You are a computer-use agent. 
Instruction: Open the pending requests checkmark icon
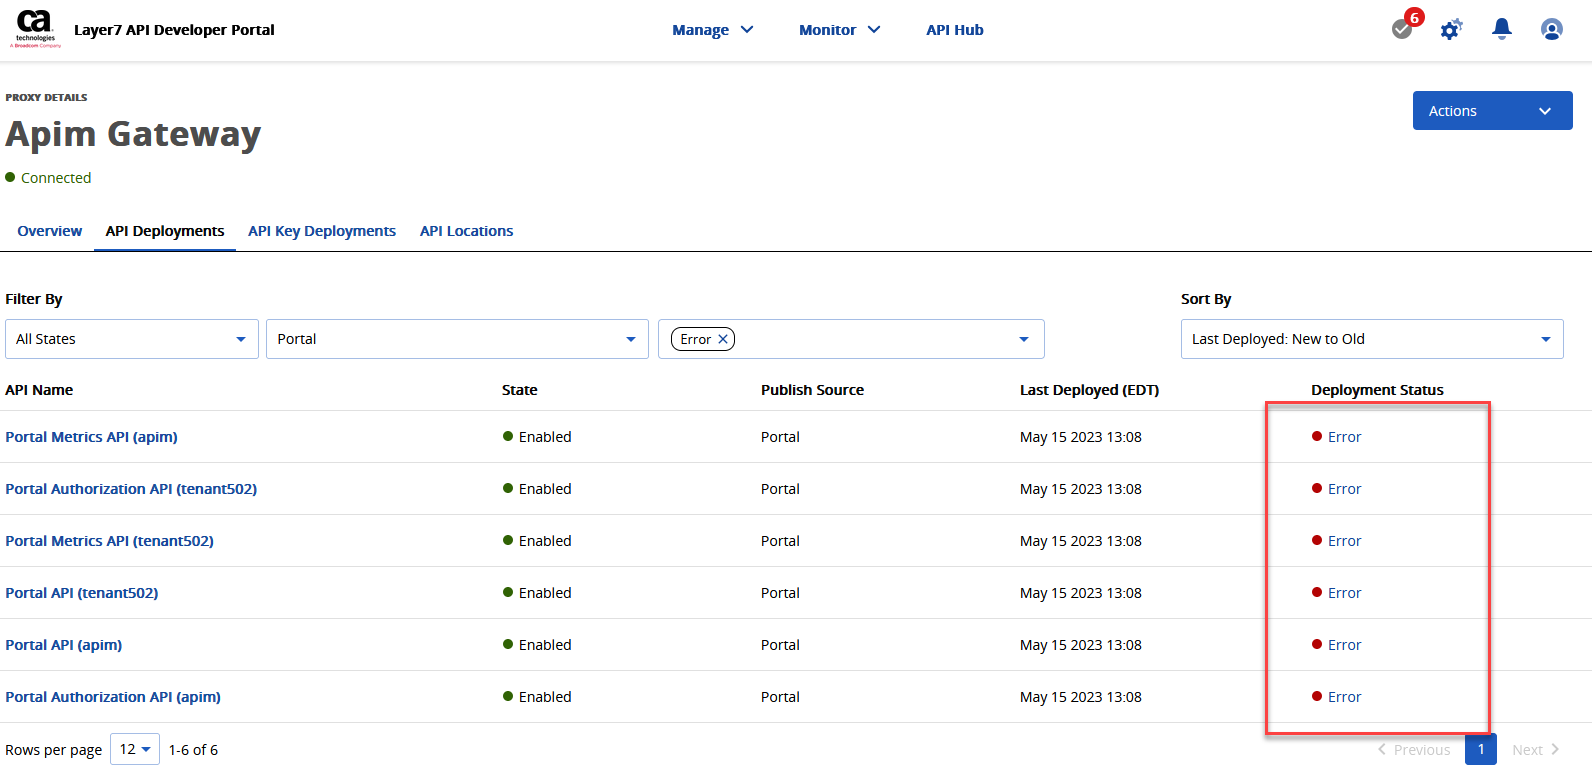(x=1402, y=29)
